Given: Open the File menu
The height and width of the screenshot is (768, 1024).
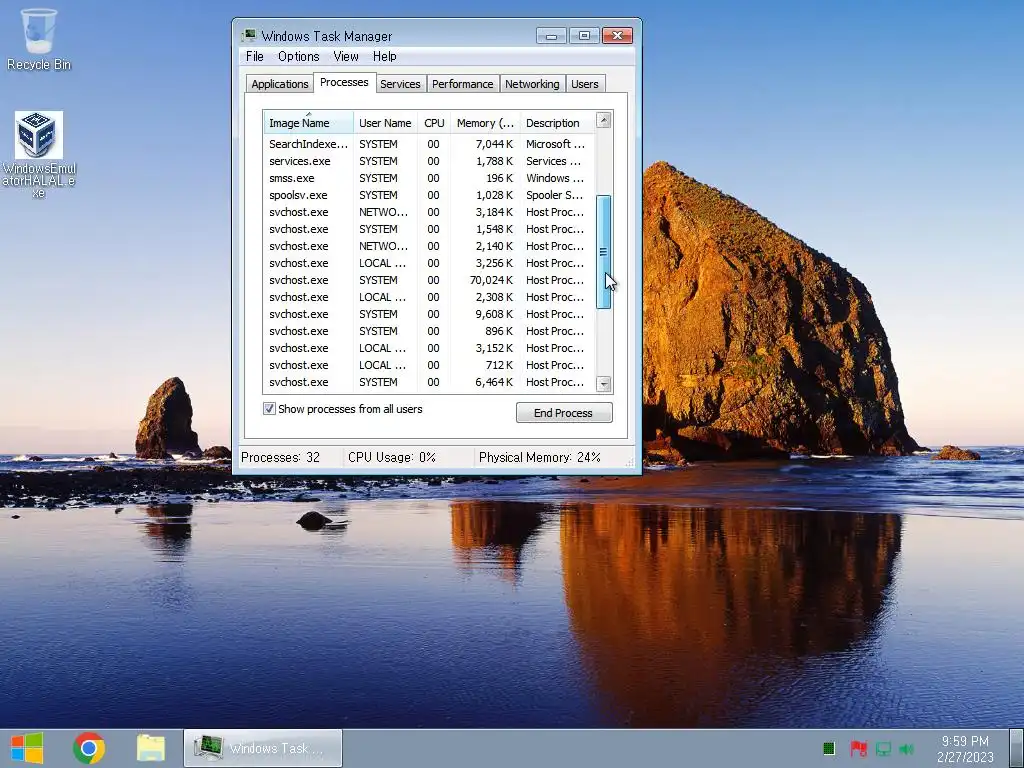Looking at the screenshot, I should (255, 56).
